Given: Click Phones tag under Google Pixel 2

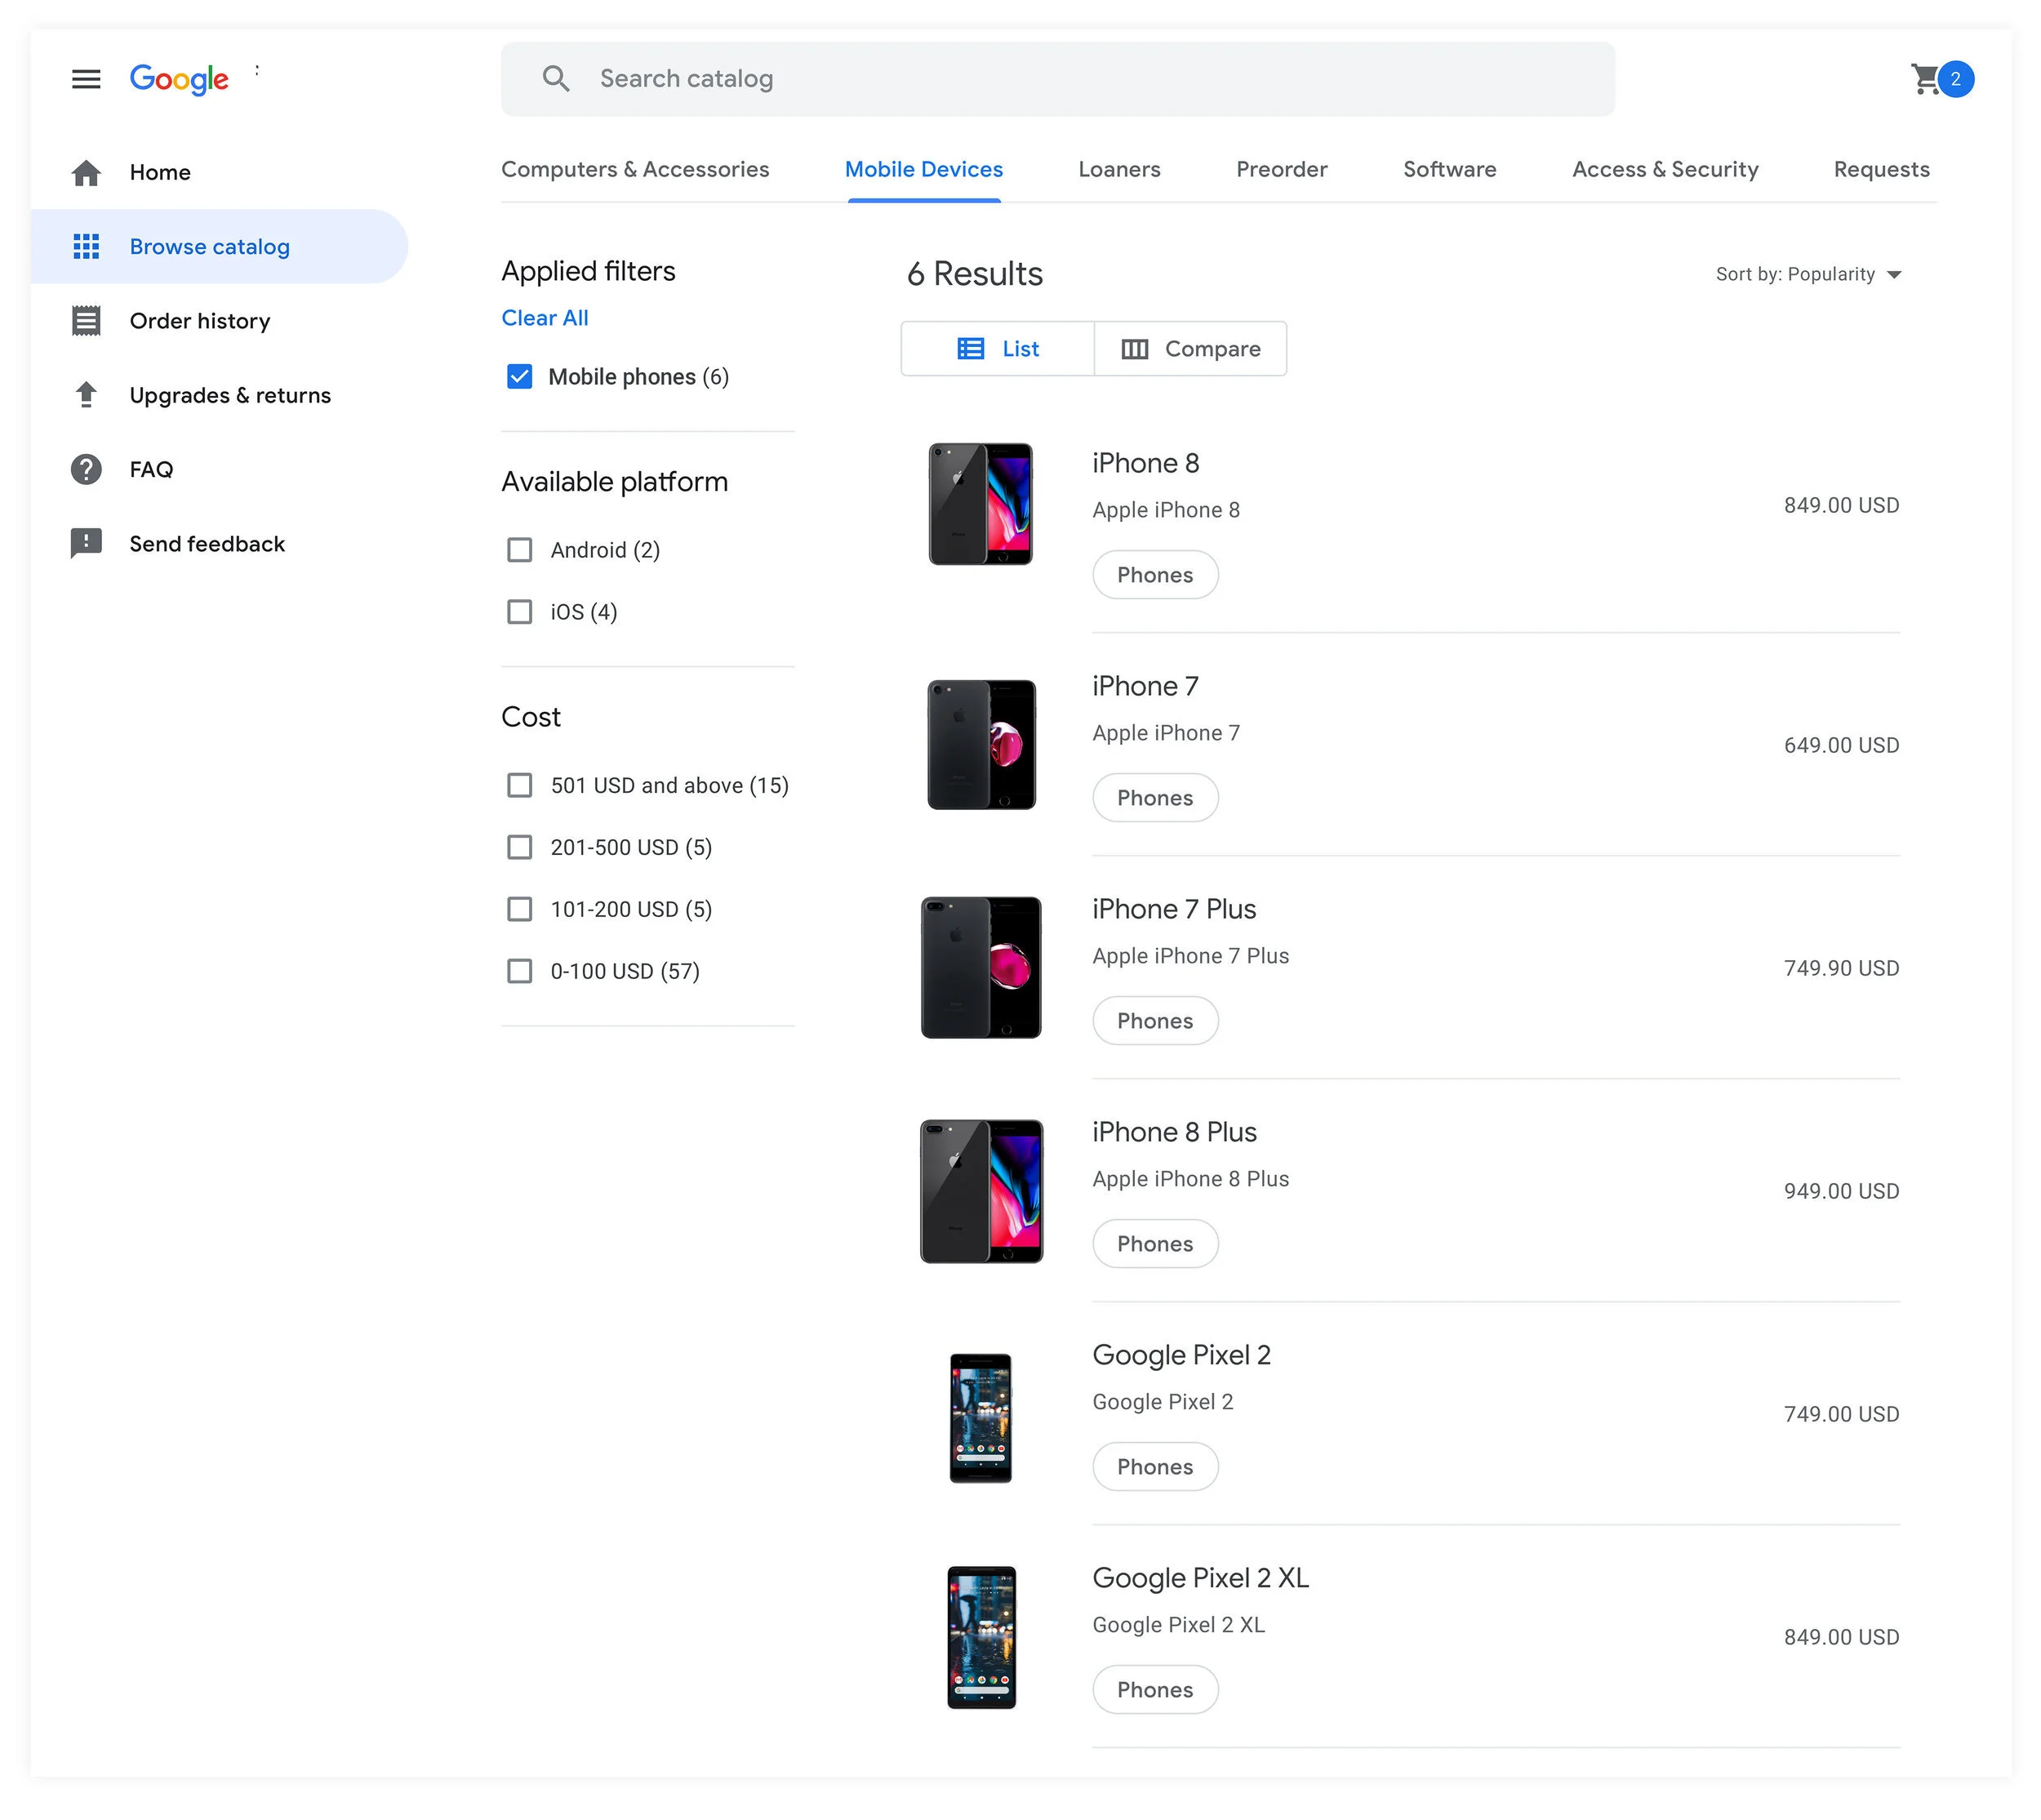Looking at the screenshot, I should tap(1155, 1467).
